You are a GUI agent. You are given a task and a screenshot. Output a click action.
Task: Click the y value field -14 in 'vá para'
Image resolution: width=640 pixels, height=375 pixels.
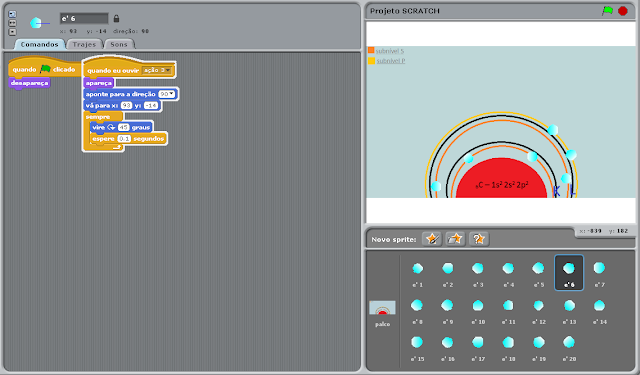coord(151,105)
